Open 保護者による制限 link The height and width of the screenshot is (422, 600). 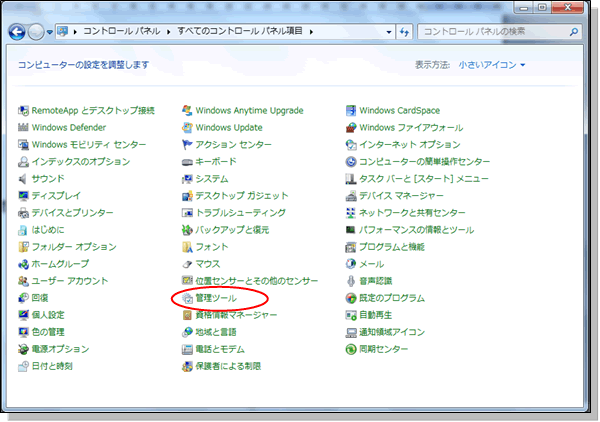[228, 366]
